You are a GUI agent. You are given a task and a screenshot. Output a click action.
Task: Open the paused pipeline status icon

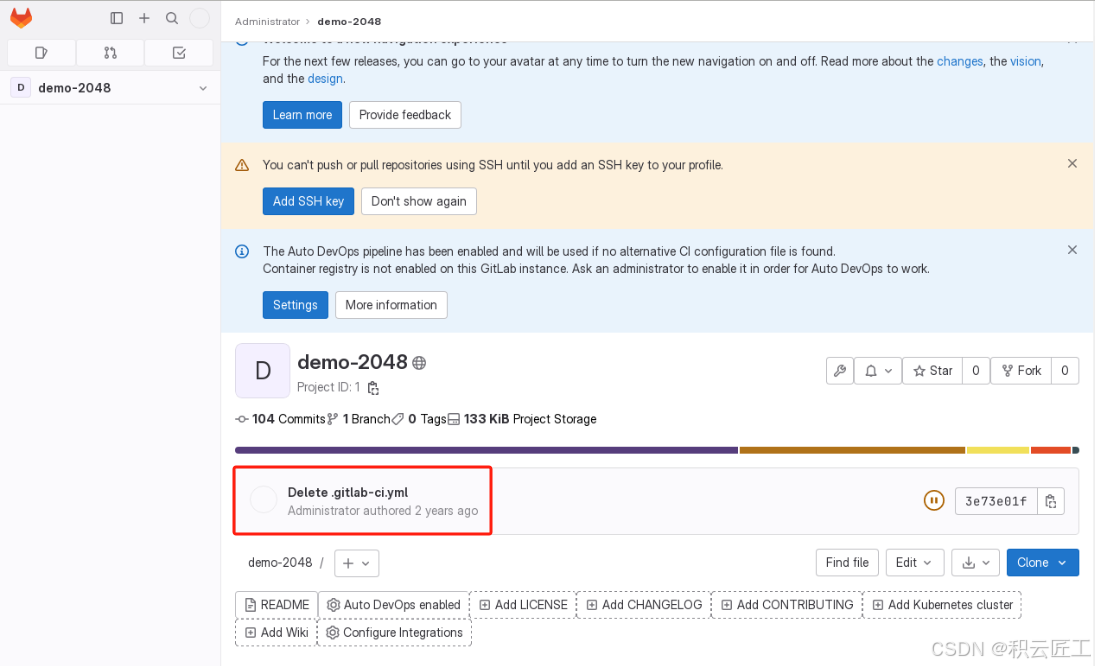[x=934, y=501]
